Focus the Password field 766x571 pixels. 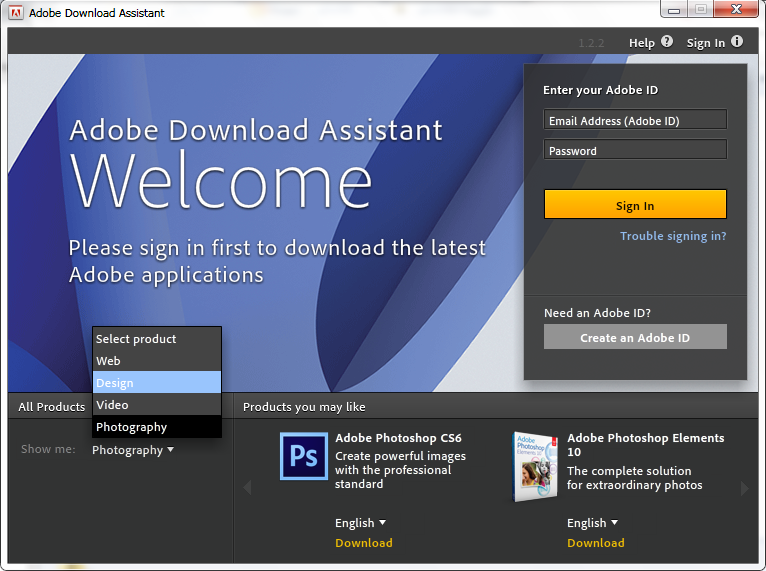click(x=635, y=149)
